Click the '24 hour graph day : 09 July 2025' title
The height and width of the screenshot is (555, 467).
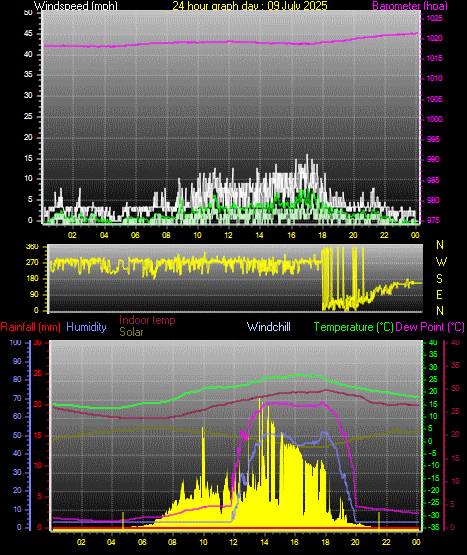pos(250,5)
